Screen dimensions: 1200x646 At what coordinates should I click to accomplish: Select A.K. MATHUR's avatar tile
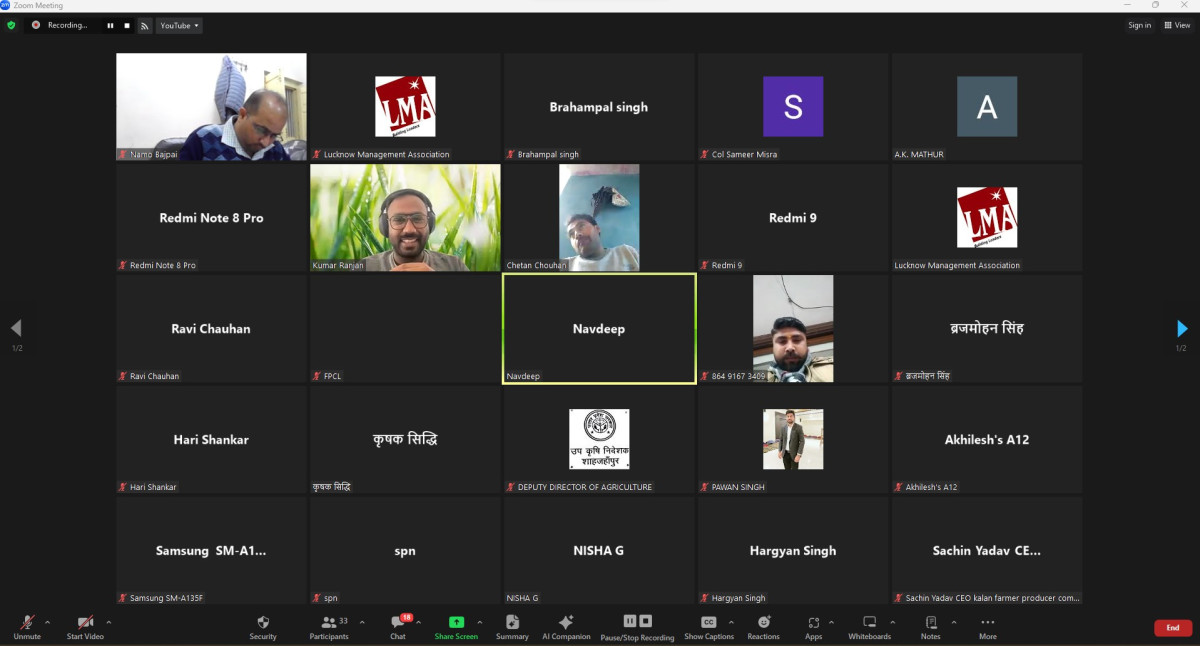tap(987, 107)
